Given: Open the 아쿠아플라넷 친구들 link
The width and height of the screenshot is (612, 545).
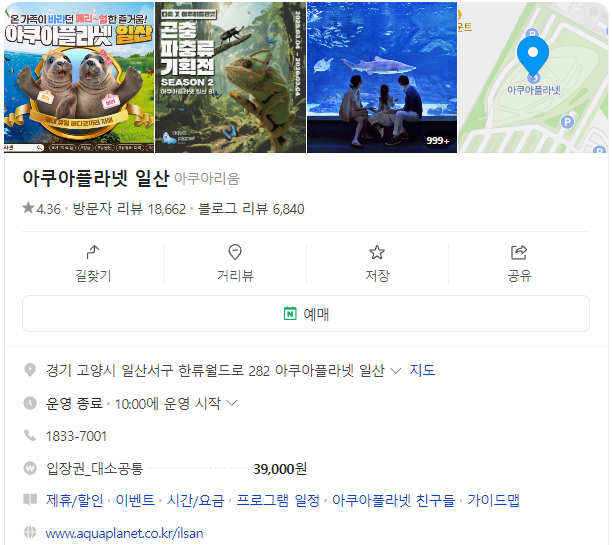Looking at the screenshot, I should click(393, 500).
